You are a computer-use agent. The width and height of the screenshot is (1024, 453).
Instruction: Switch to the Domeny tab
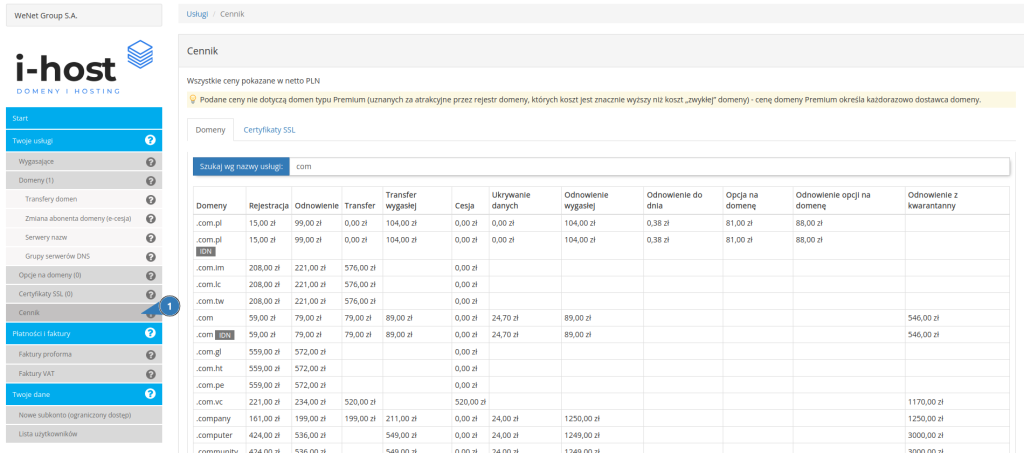(x=210, y=130)
